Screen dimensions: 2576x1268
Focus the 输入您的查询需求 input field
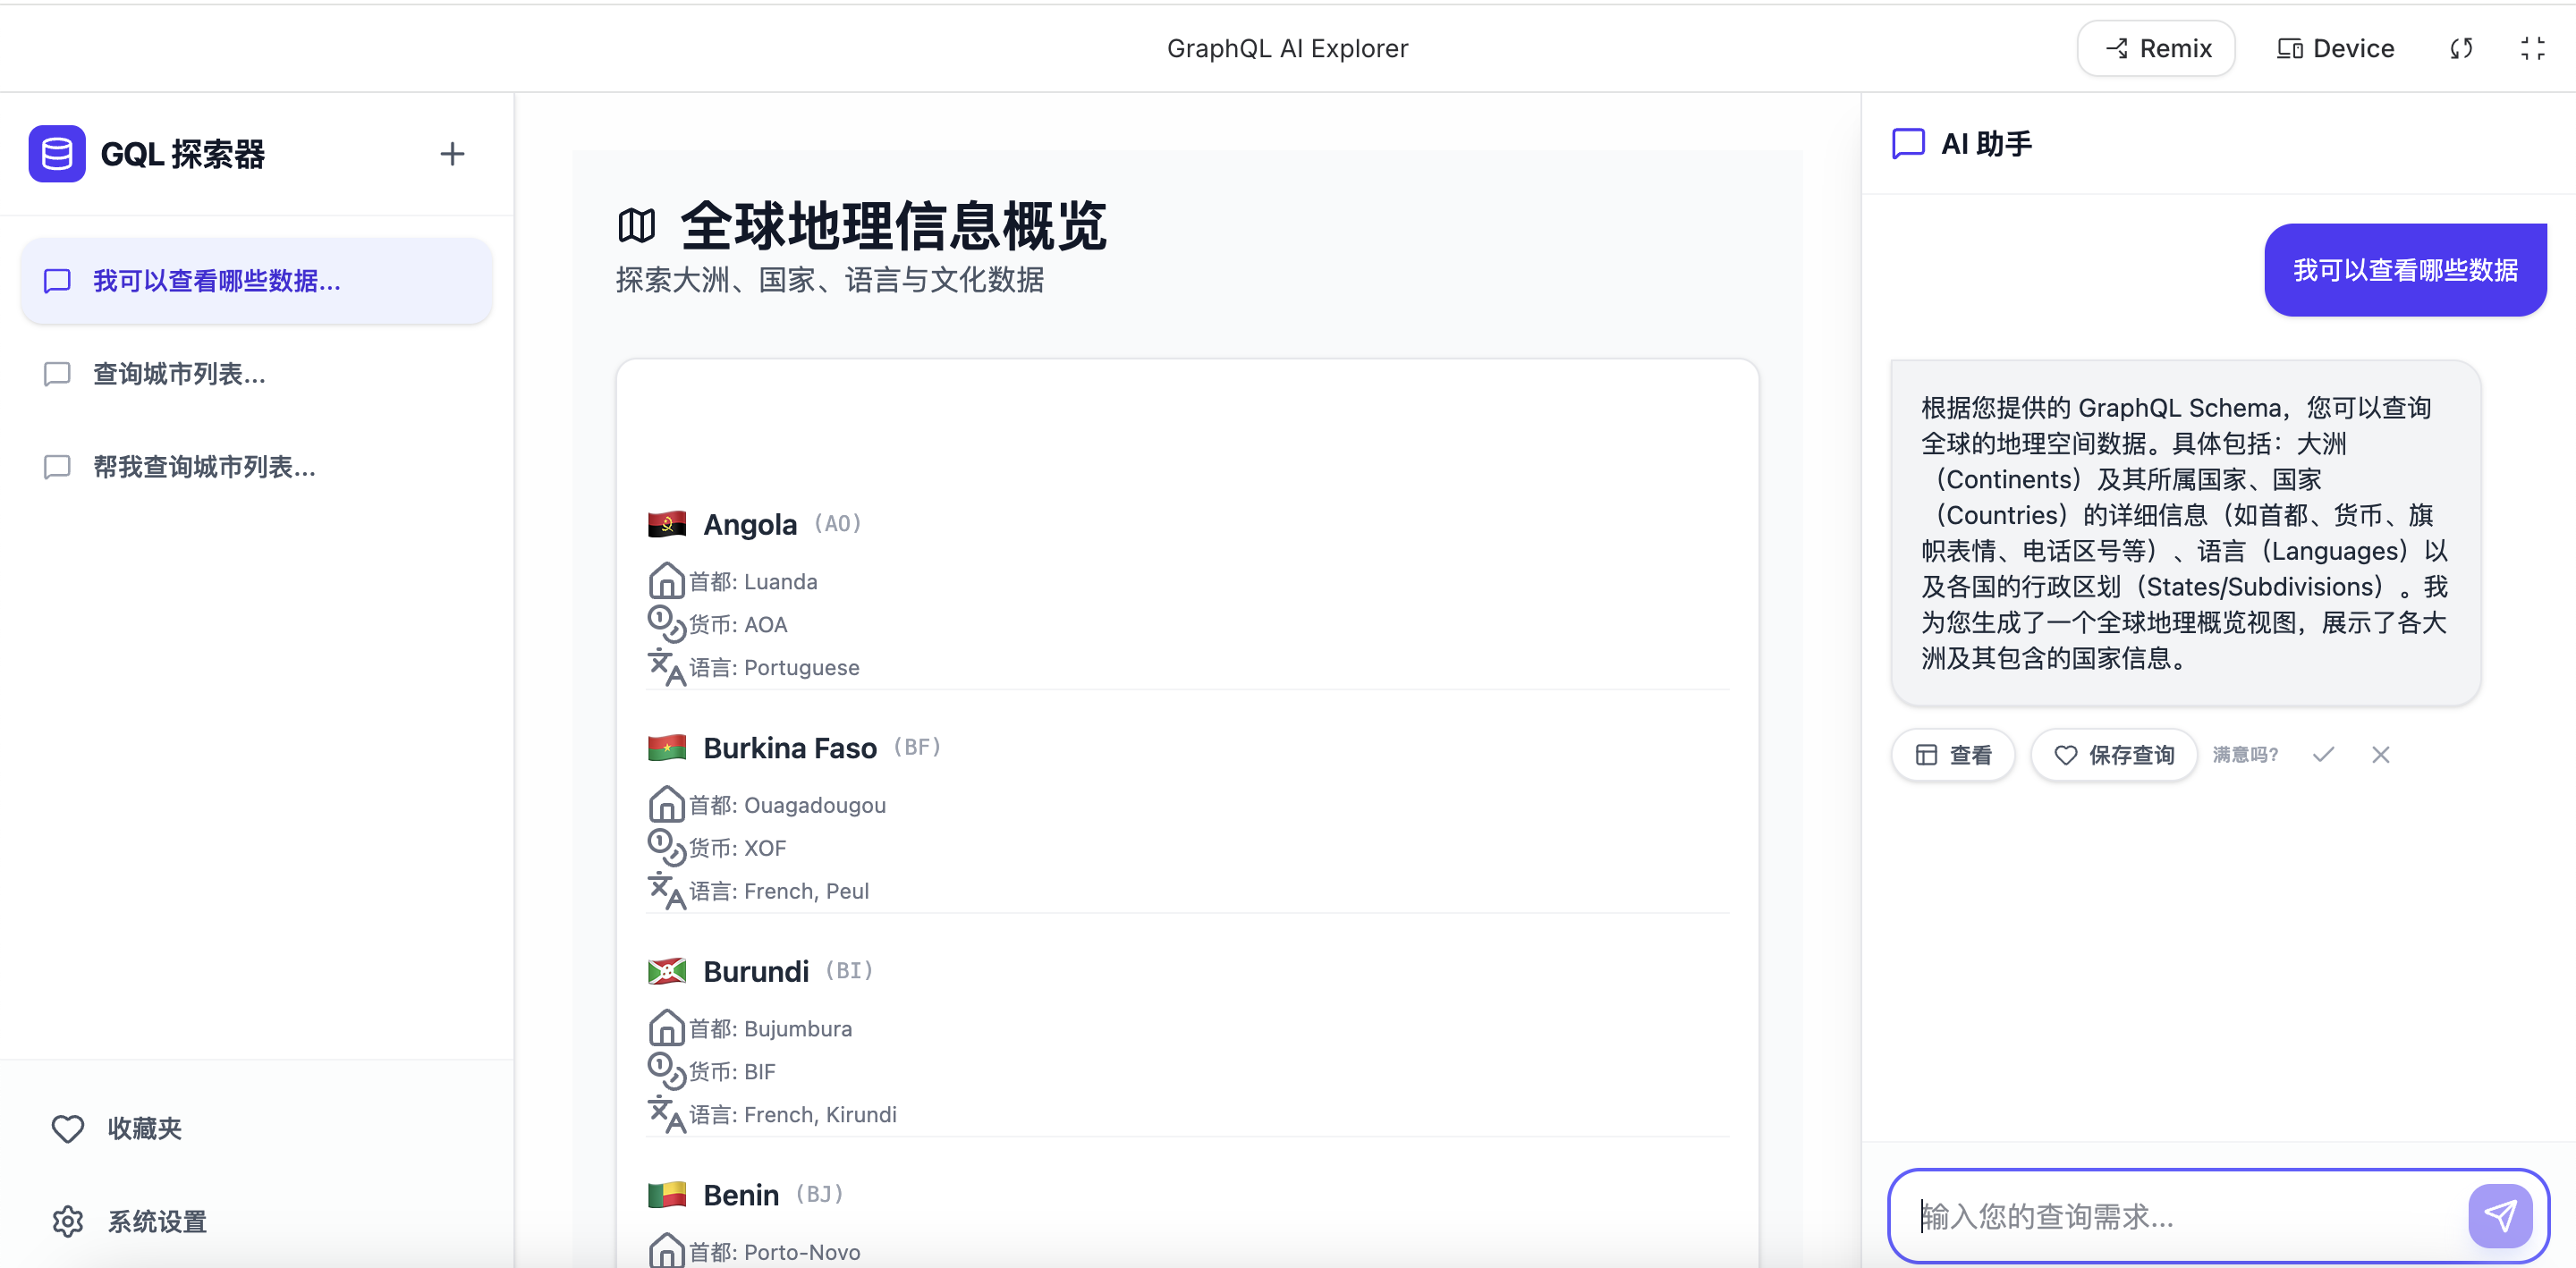2180,1215
